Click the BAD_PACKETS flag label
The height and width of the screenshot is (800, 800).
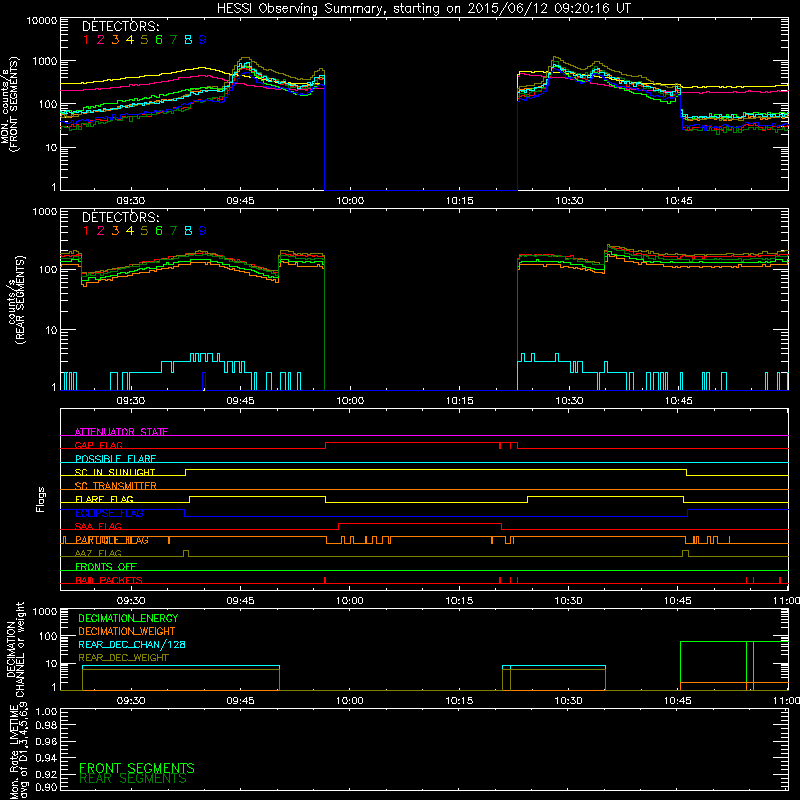point(109,580)
